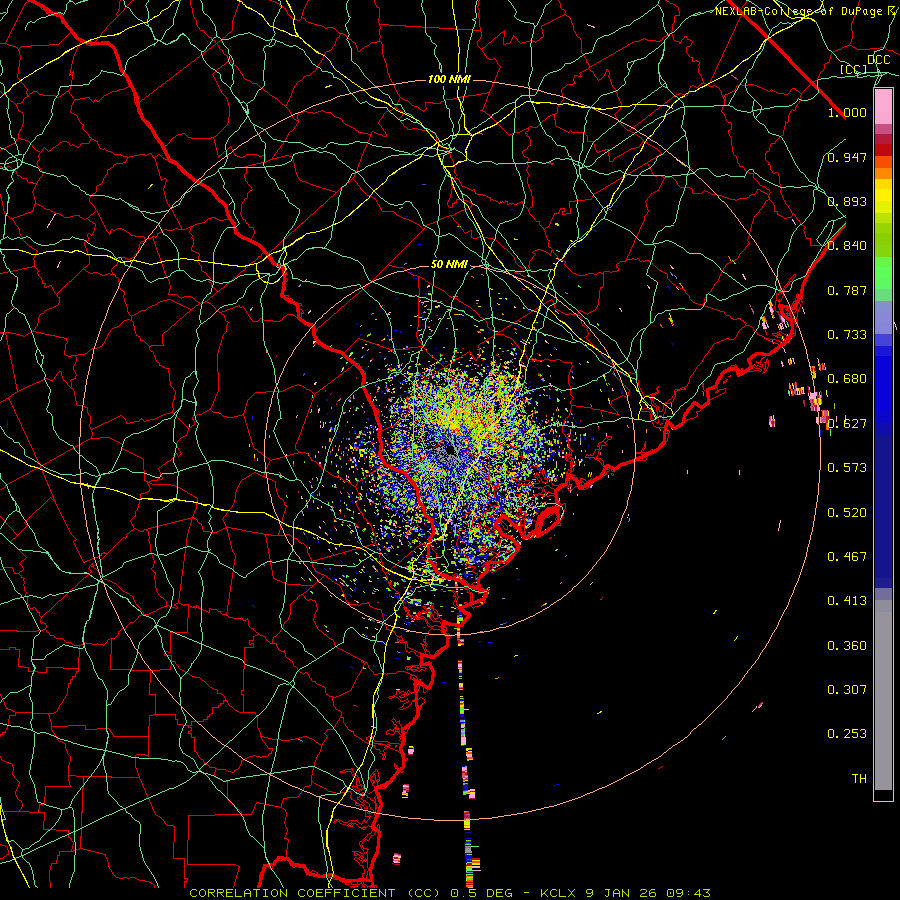Select the 0.787 scale value
The image size is (900, 900).
847,290
